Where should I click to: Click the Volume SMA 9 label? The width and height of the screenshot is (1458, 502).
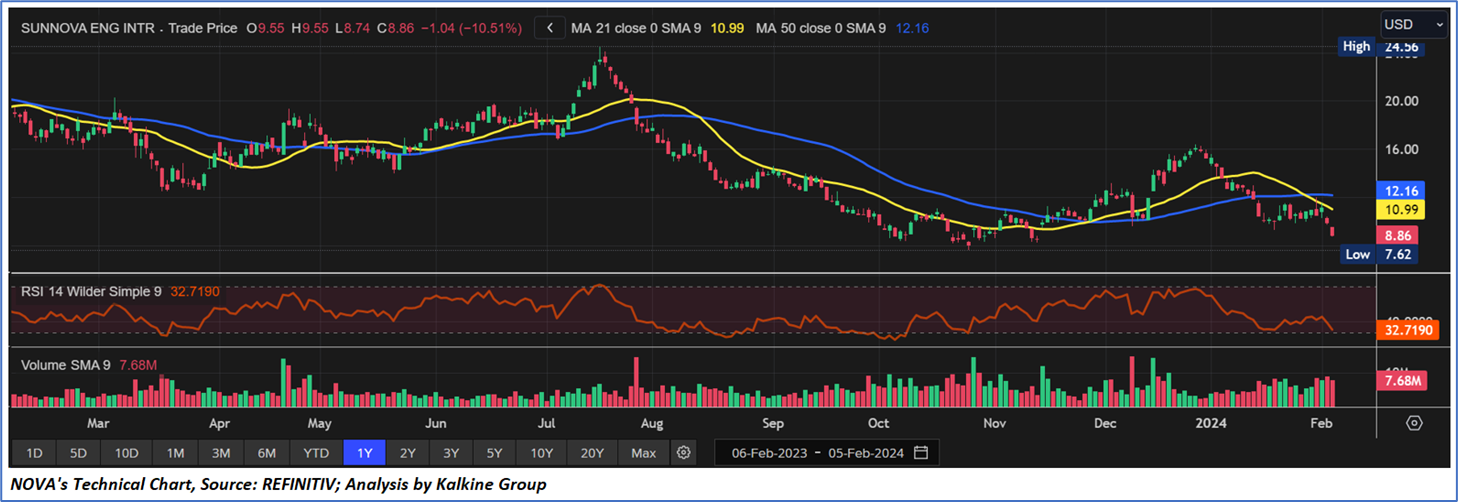coord(66,365)
